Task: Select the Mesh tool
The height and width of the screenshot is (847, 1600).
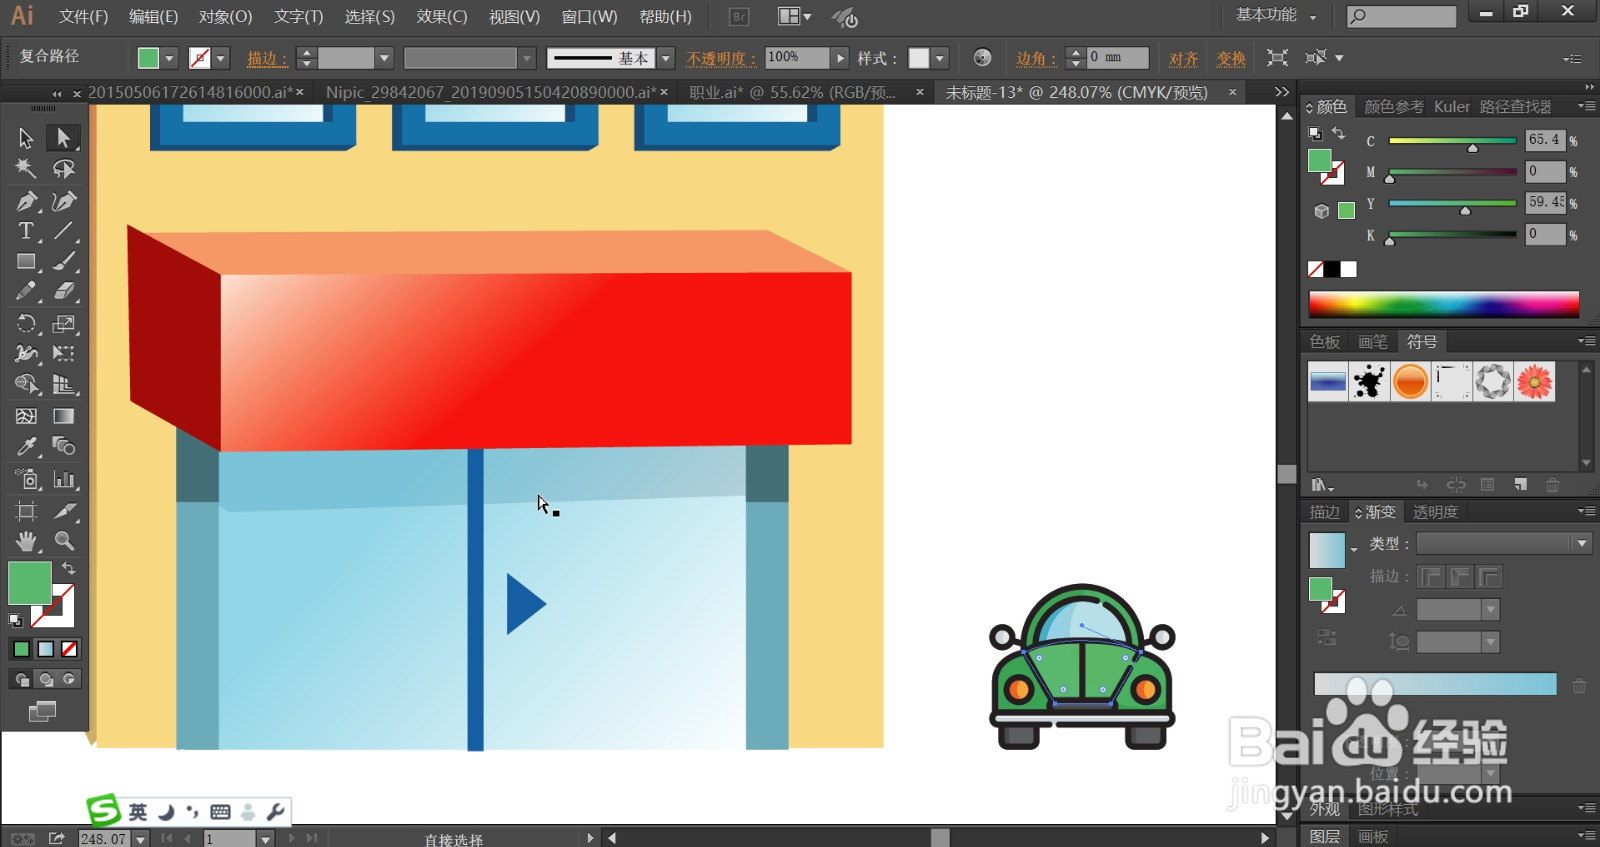Action: pos(26,416)
